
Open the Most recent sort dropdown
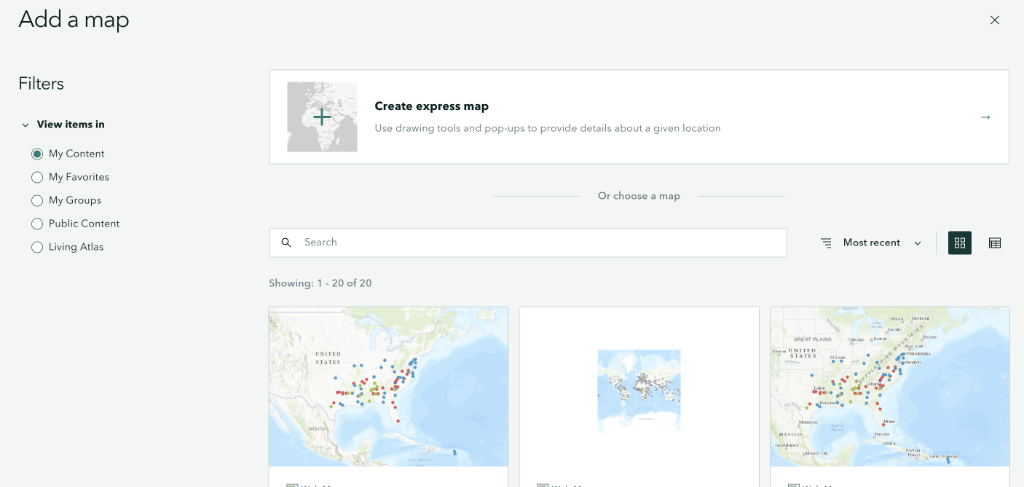(881, 243)
